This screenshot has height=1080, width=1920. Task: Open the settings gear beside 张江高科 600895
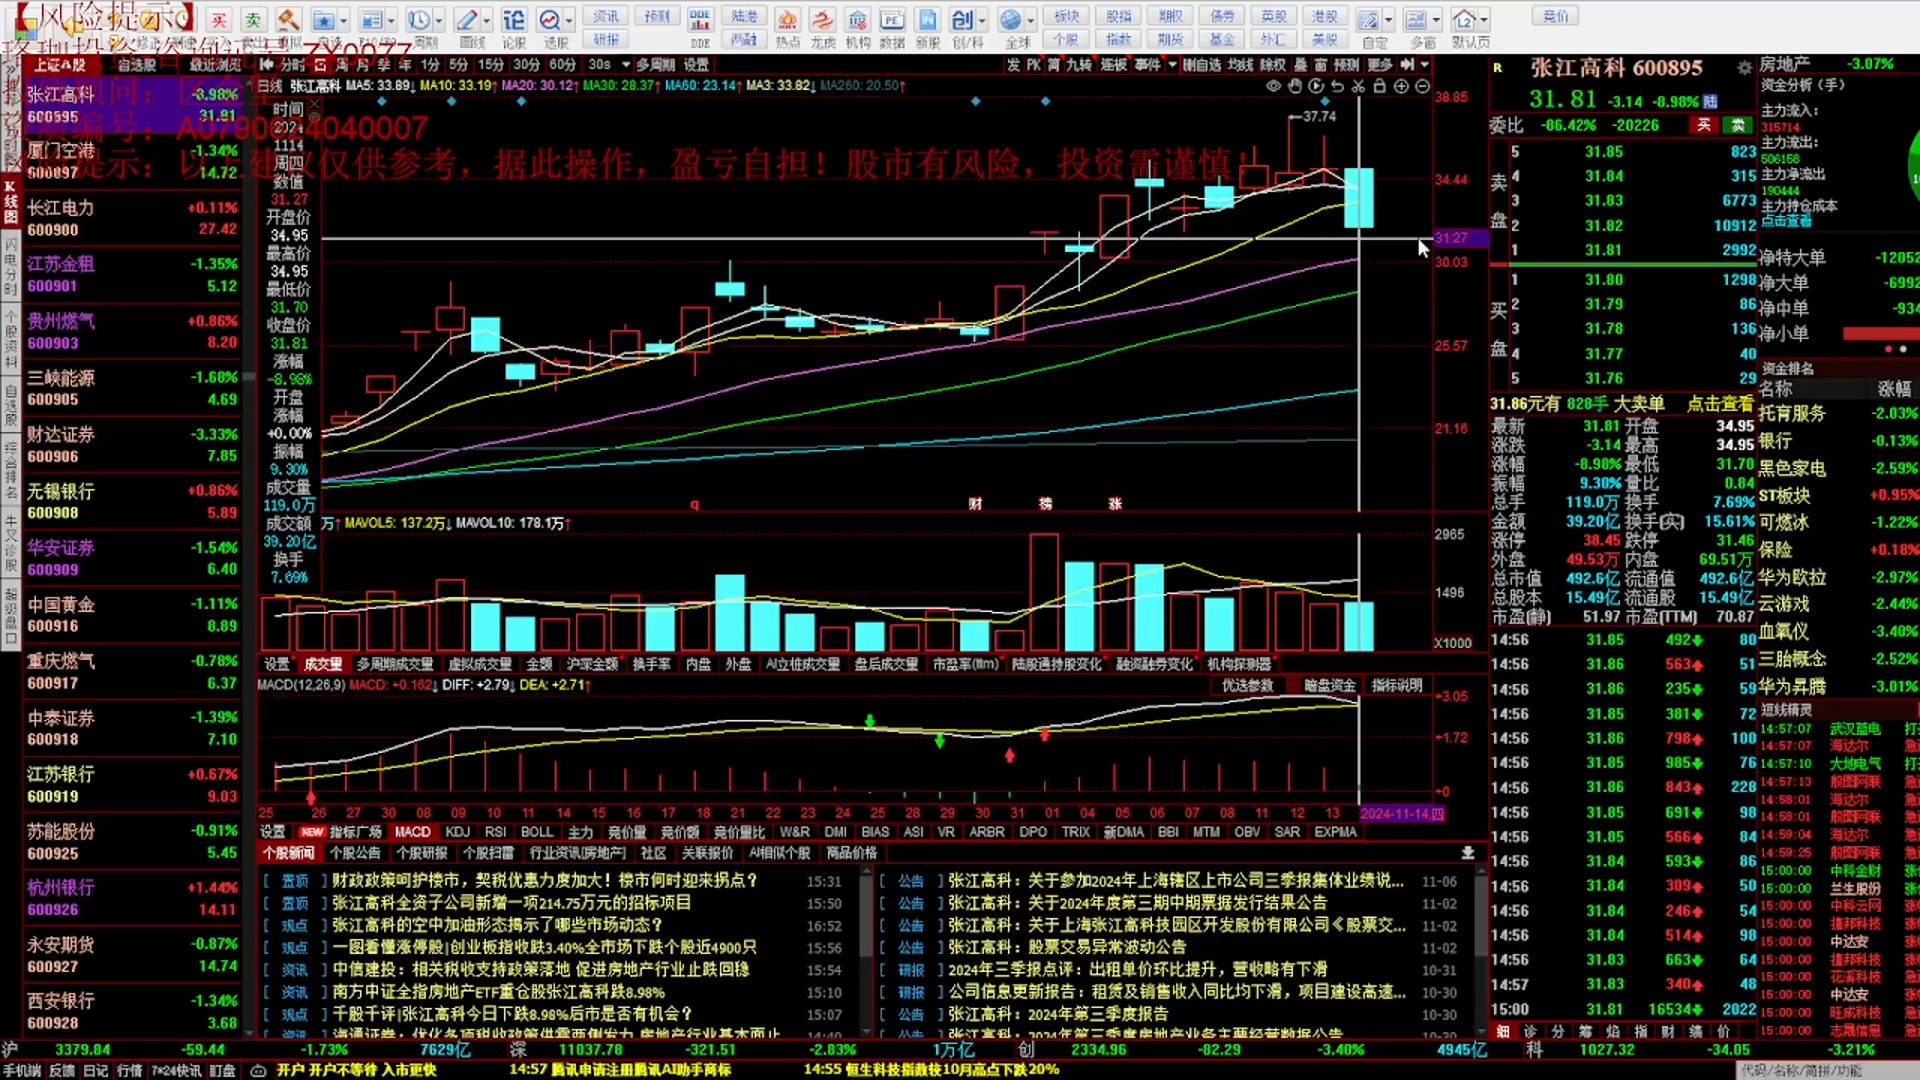click(x=1744, y=68)
